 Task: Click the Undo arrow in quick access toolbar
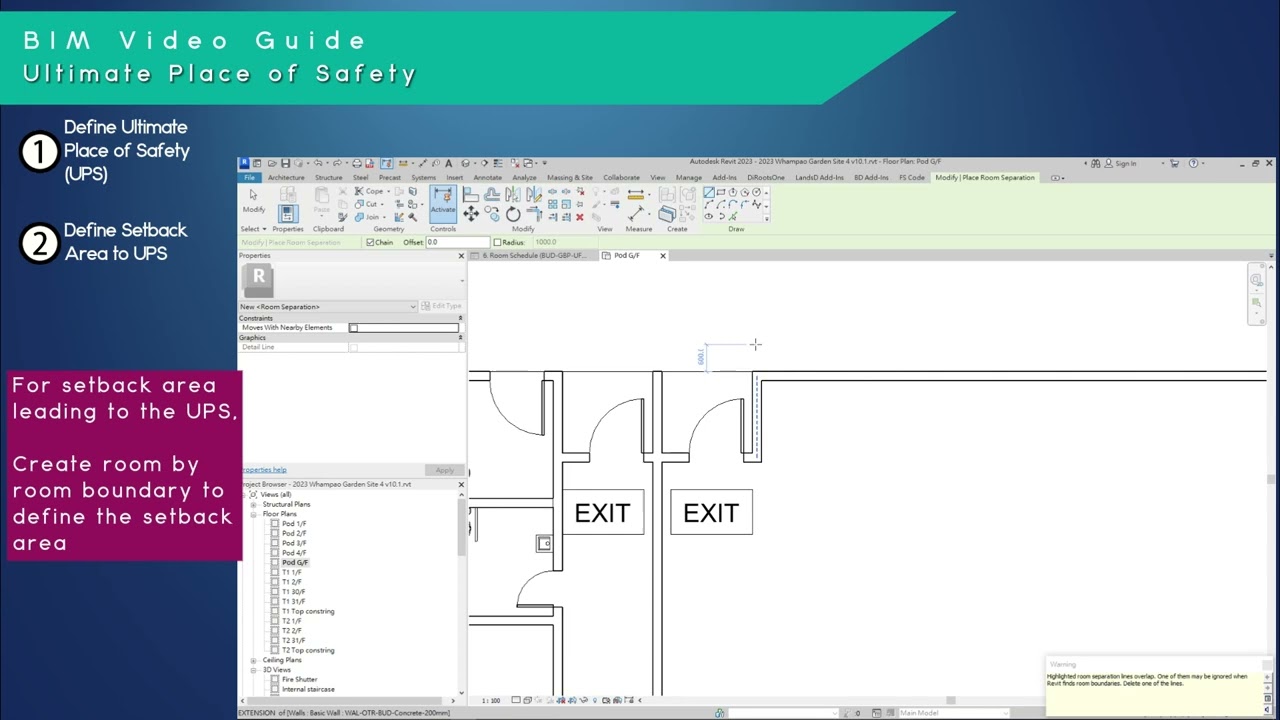[x=317, y=163]
